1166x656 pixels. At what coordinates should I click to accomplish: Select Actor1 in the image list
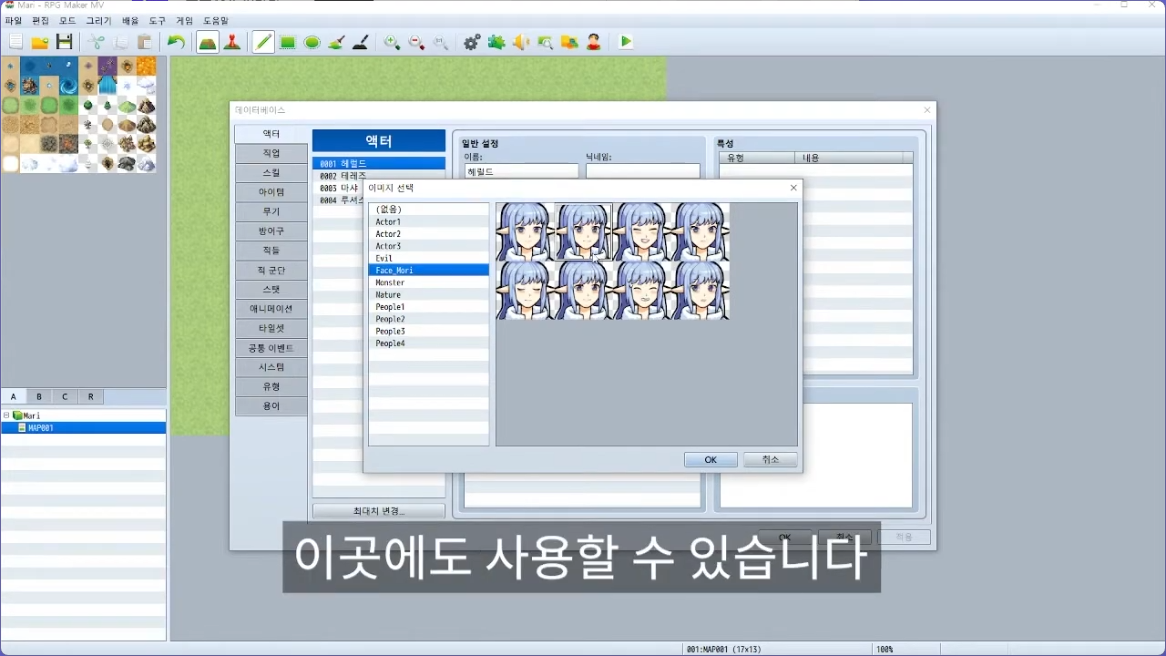[x=428, y=222]
